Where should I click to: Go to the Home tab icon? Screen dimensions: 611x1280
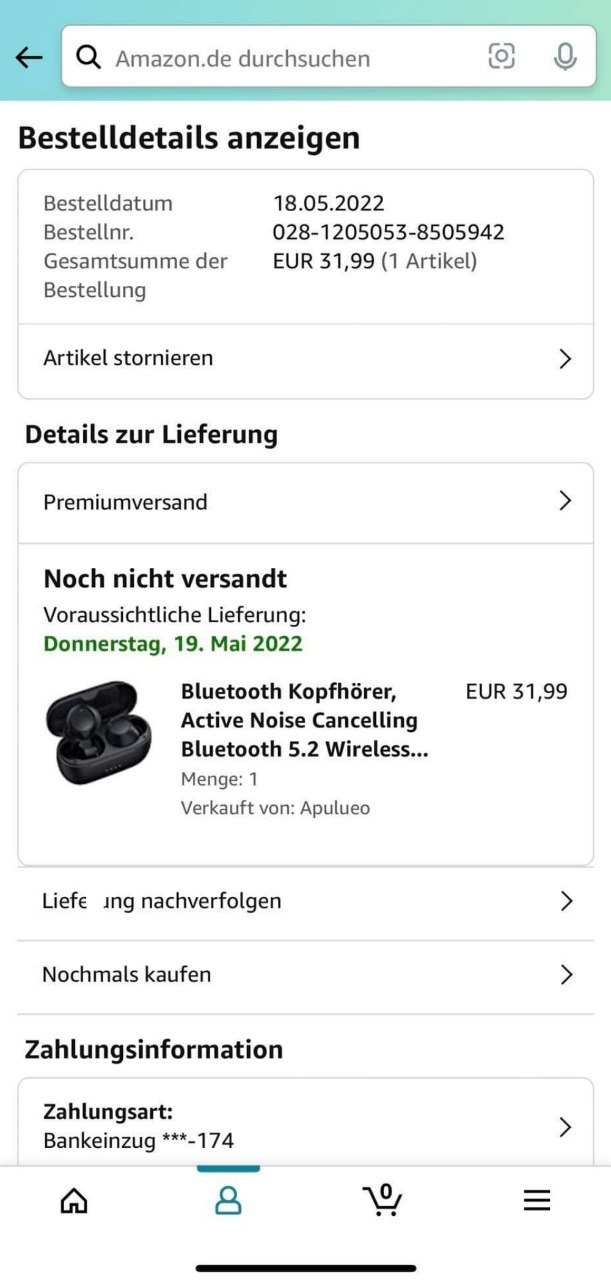74,1200
